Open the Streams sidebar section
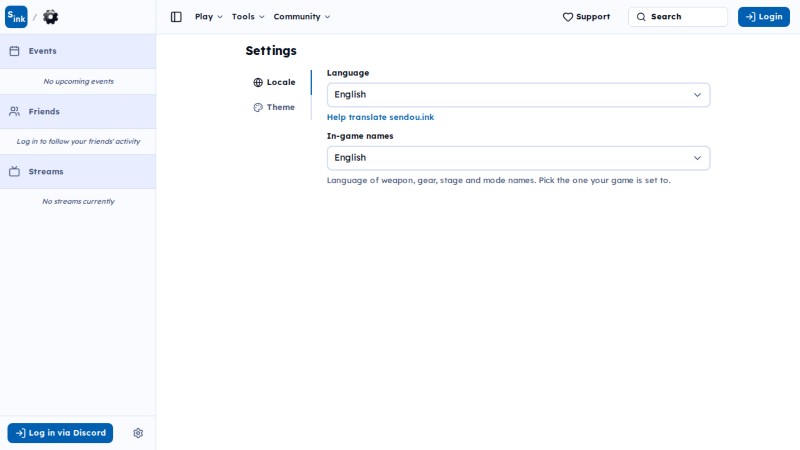The height and width of the screenshot is (450, 800). pos(78,171)
